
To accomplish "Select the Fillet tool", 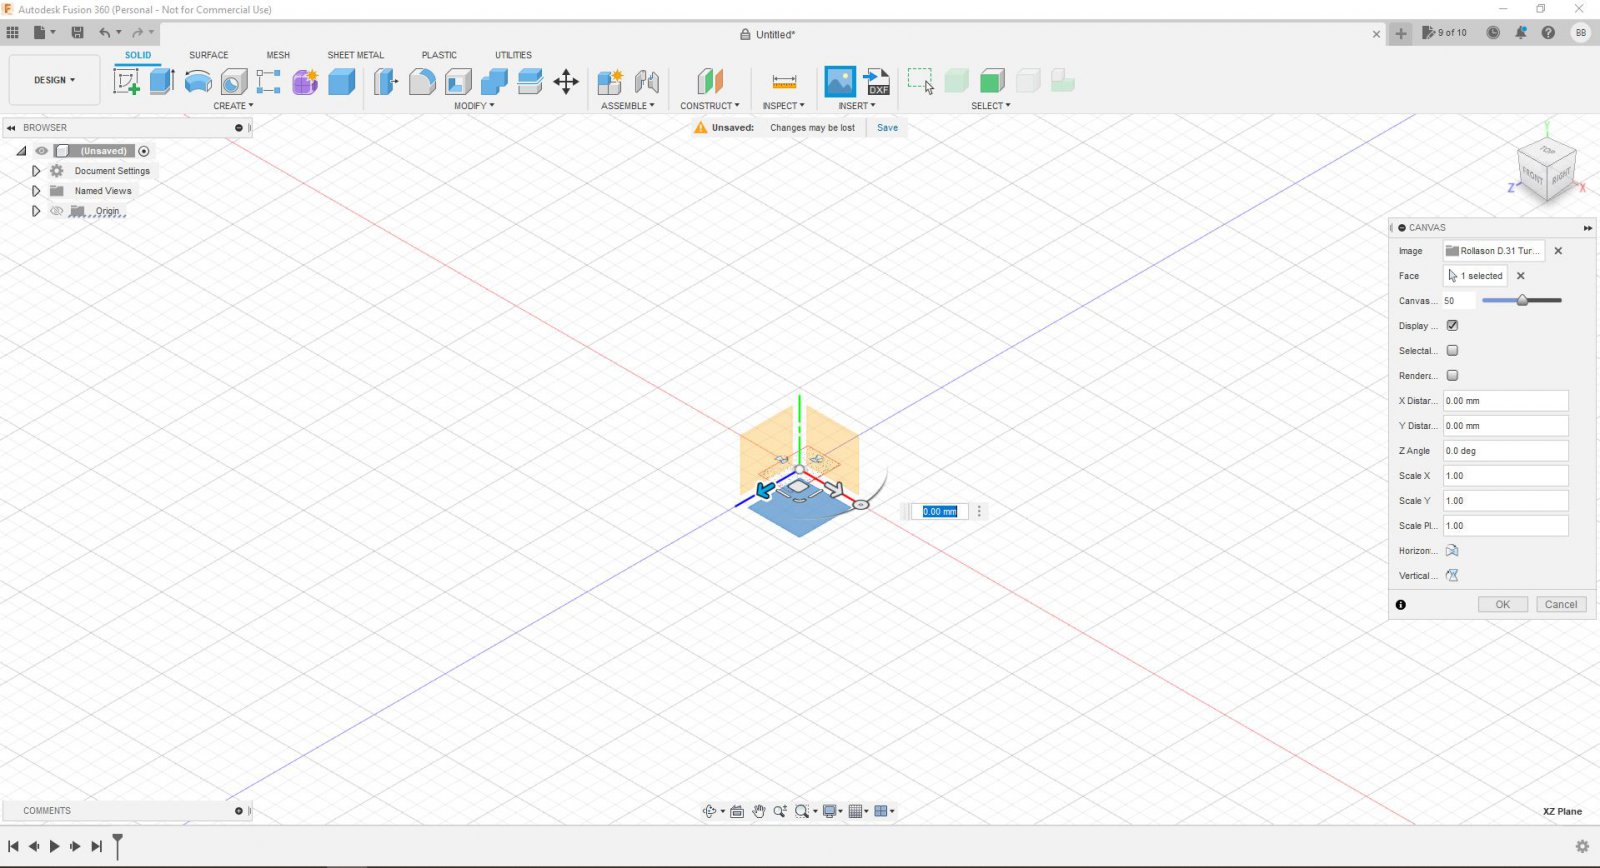I will [422, 81].
